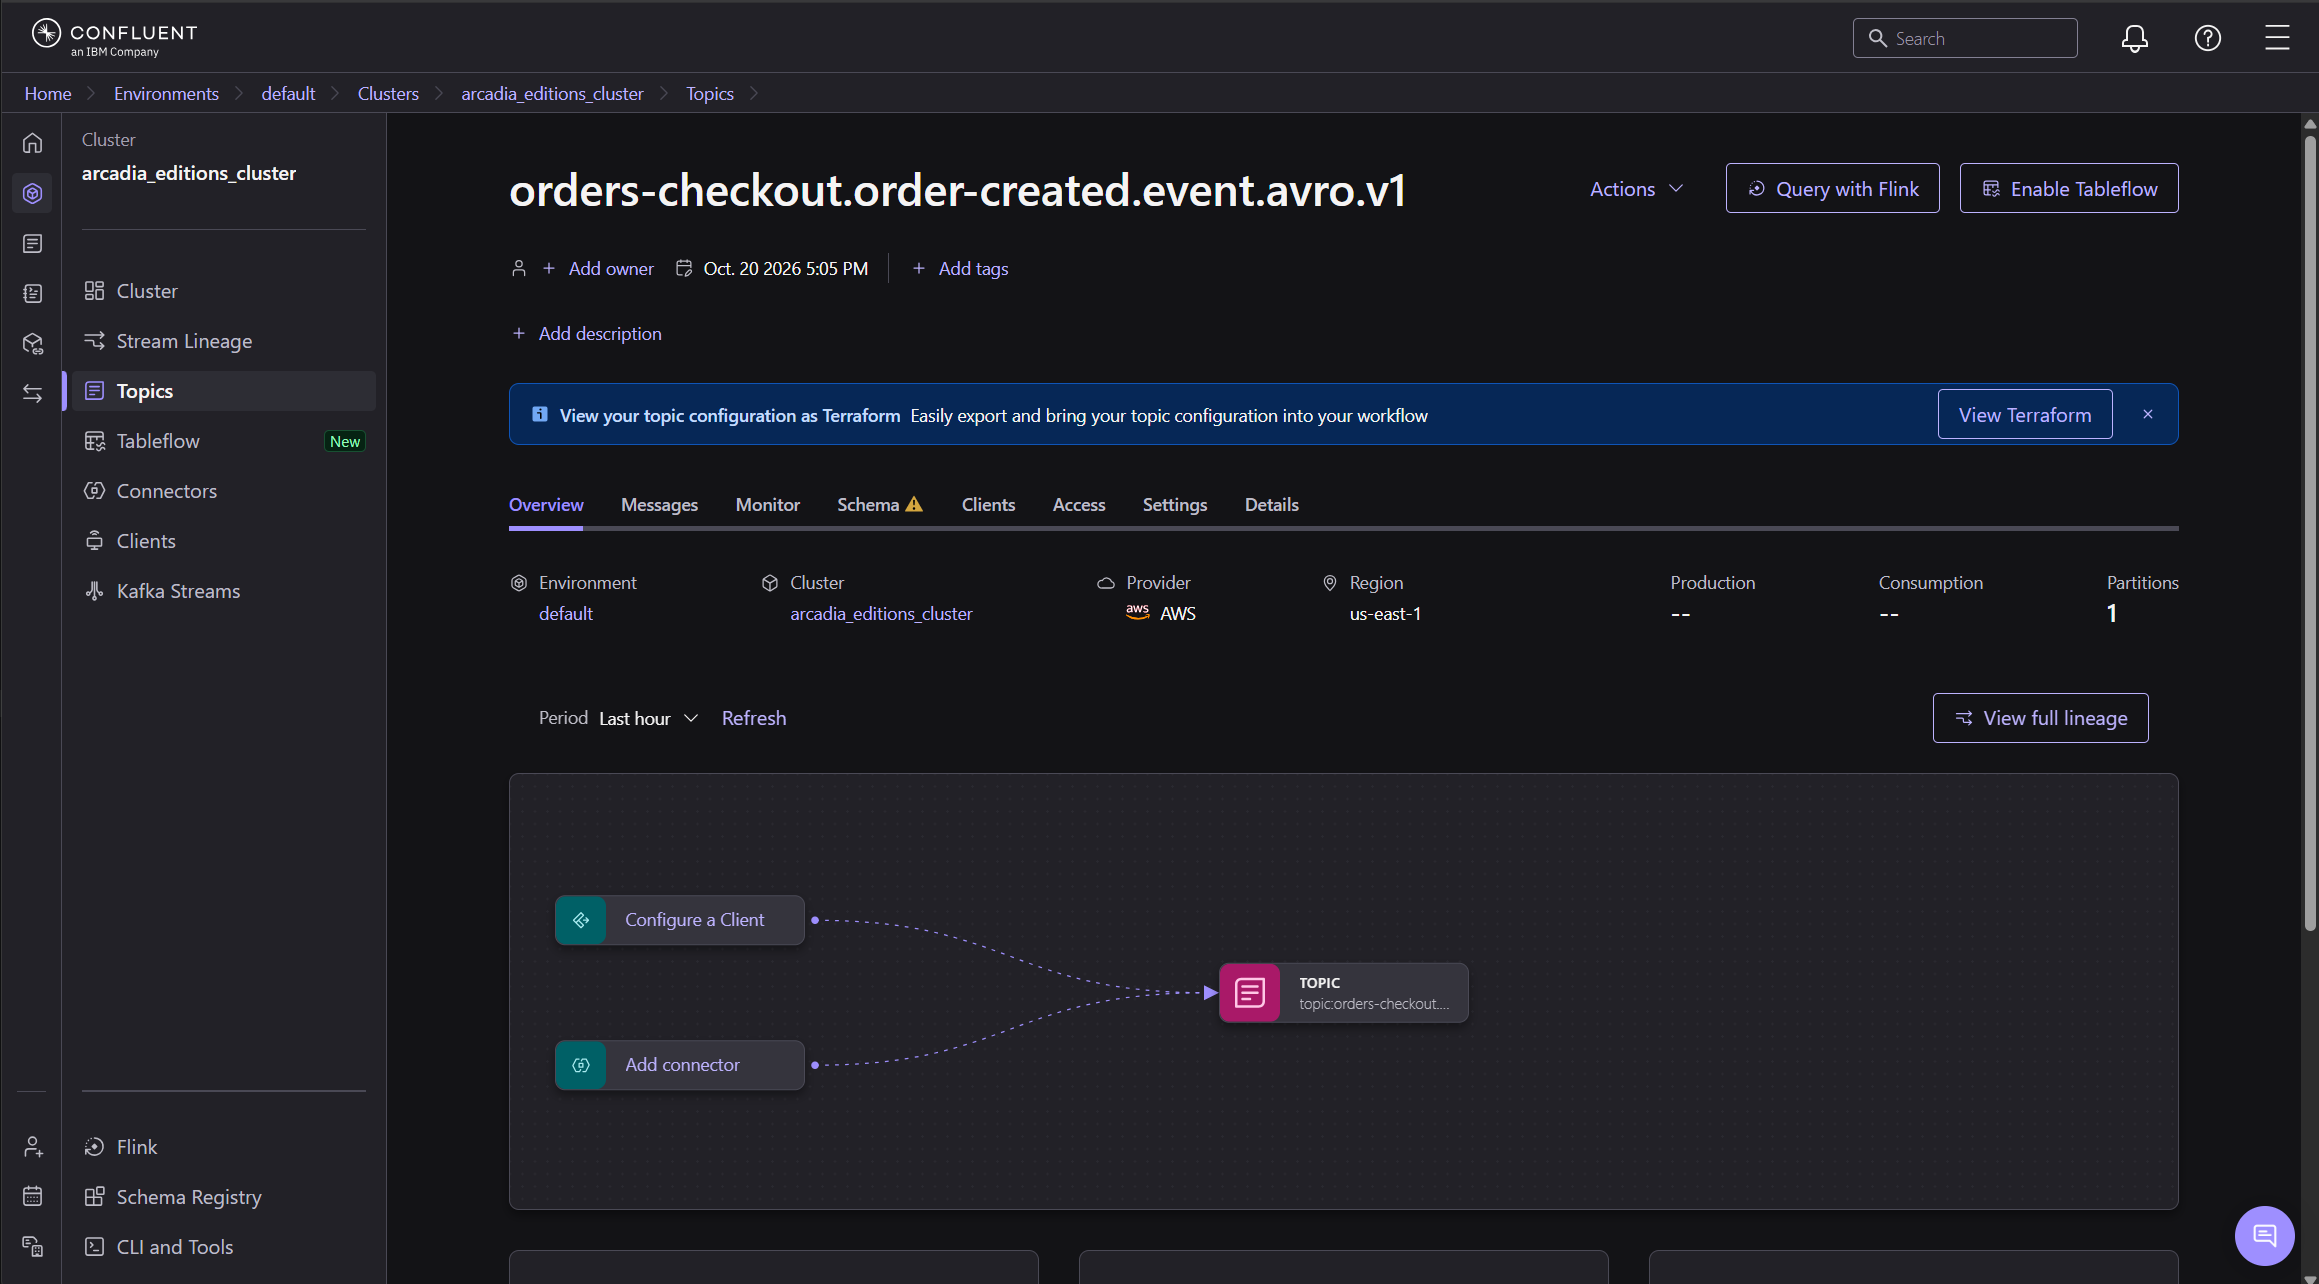Image resolution: width=2319 pixels, height=1284 pixels.
Task: Click the Refresh link
Action: coord(753,718)
